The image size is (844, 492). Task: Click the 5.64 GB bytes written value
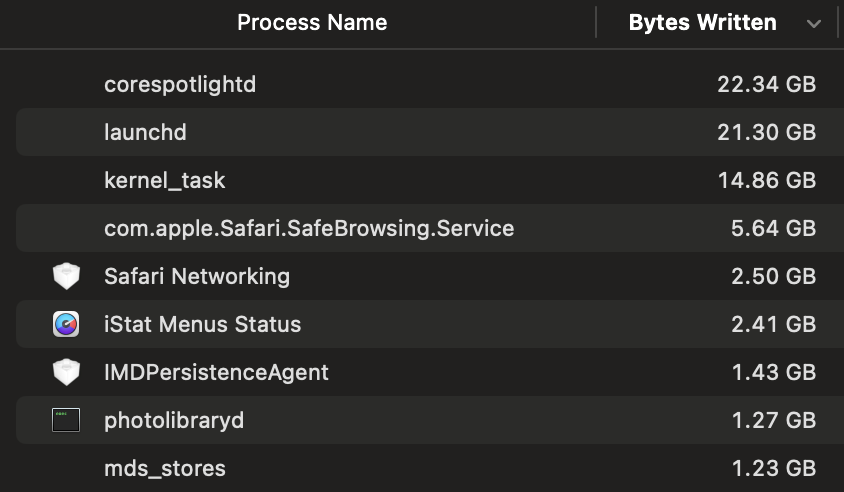[773, 228]
